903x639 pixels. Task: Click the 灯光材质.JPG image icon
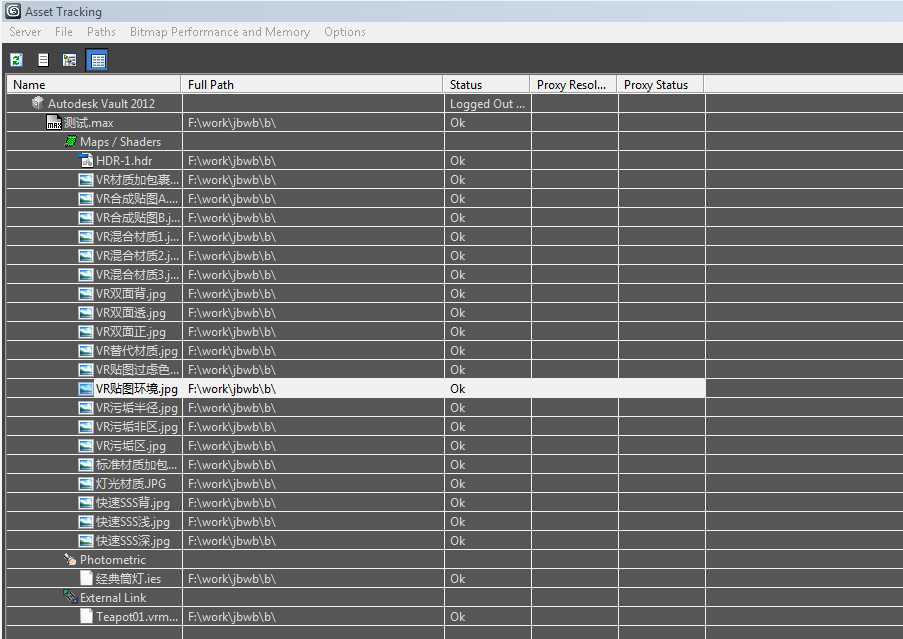(86, 484)
